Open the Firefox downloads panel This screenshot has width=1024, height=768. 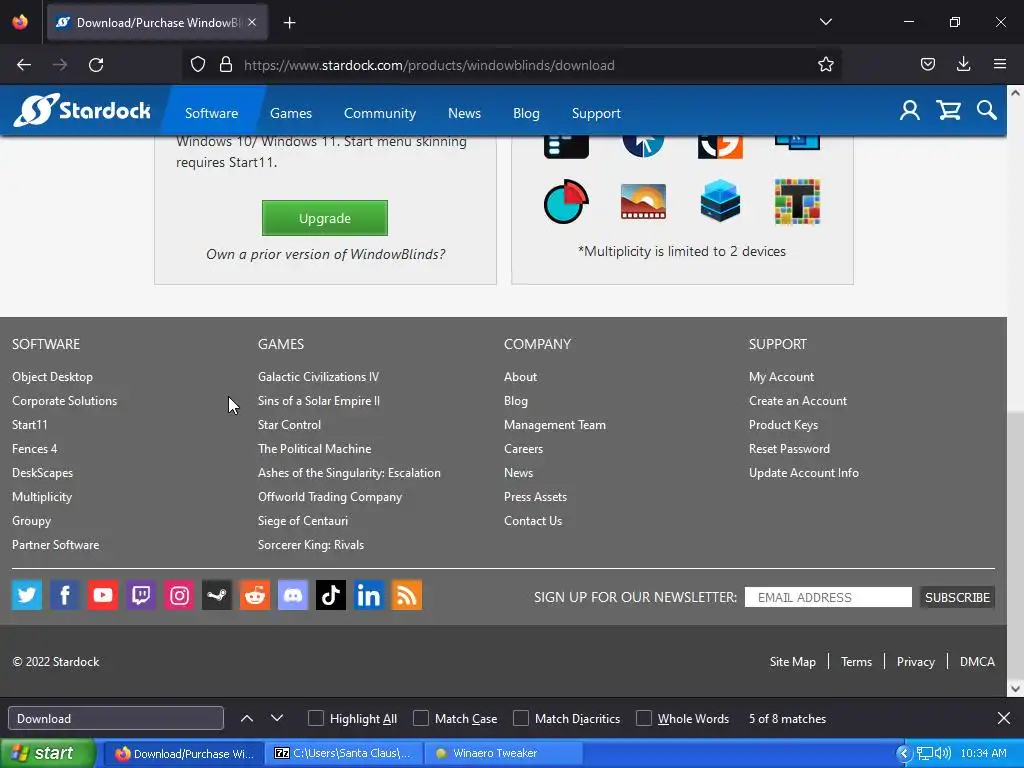coord(963,64)
